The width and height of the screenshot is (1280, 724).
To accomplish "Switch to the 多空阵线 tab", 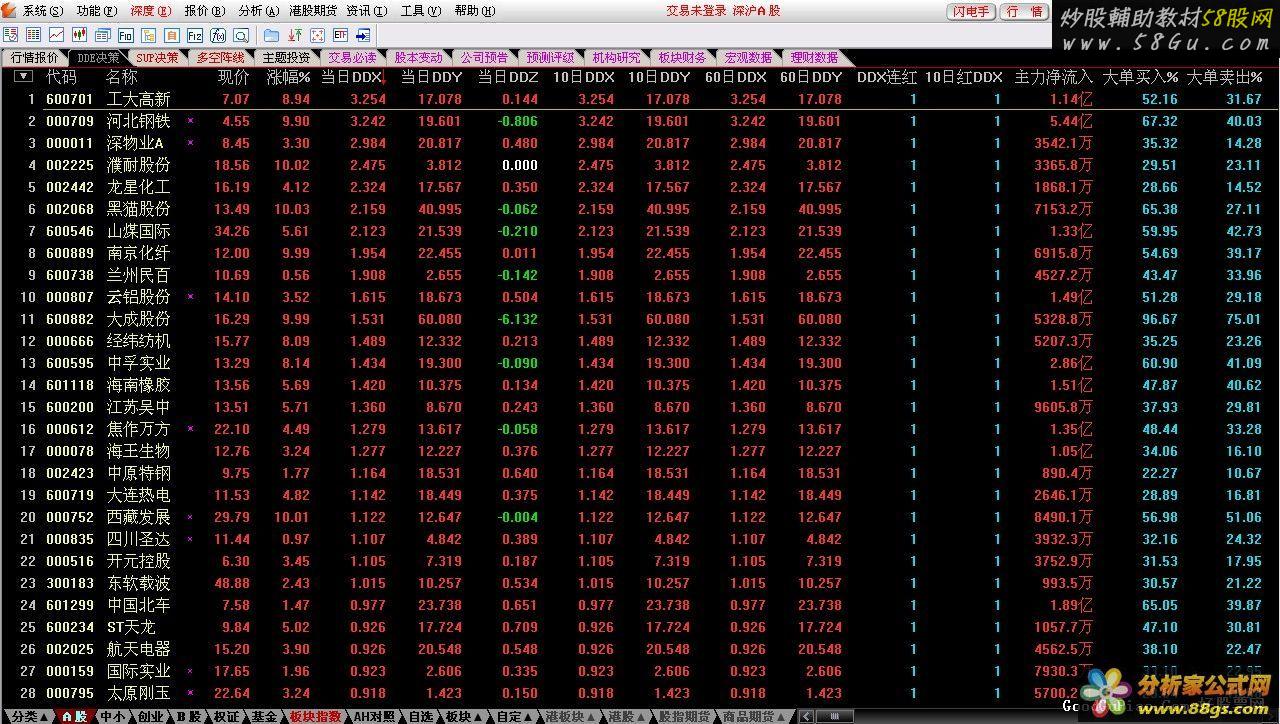I will 220,58.
